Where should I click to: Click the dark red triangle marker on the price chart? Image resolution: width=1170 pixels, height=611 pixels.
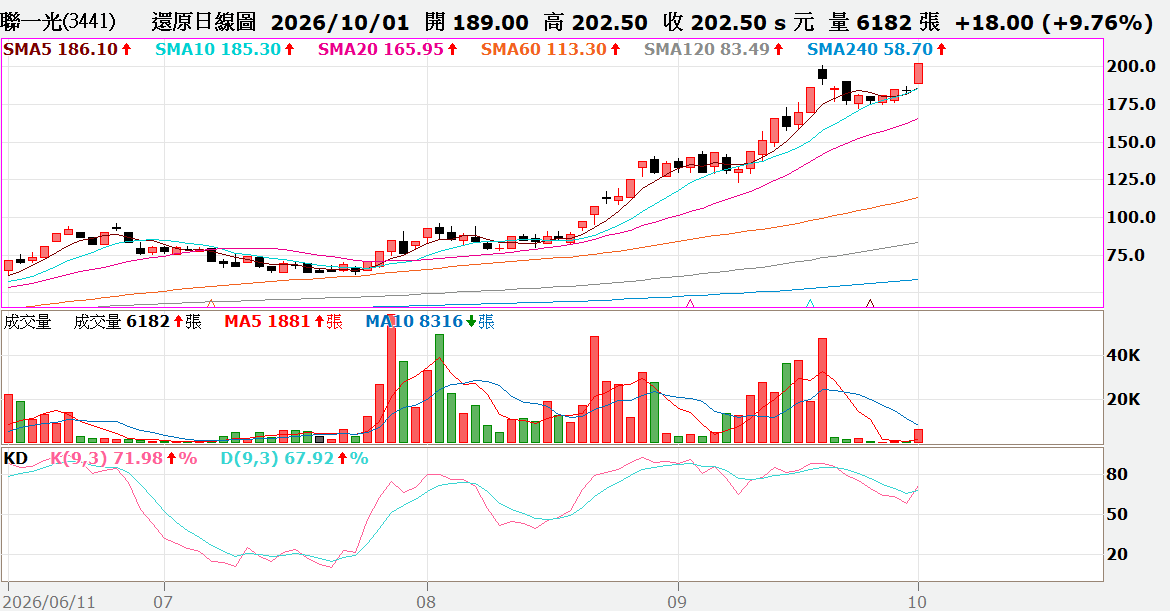coord(870,303)
